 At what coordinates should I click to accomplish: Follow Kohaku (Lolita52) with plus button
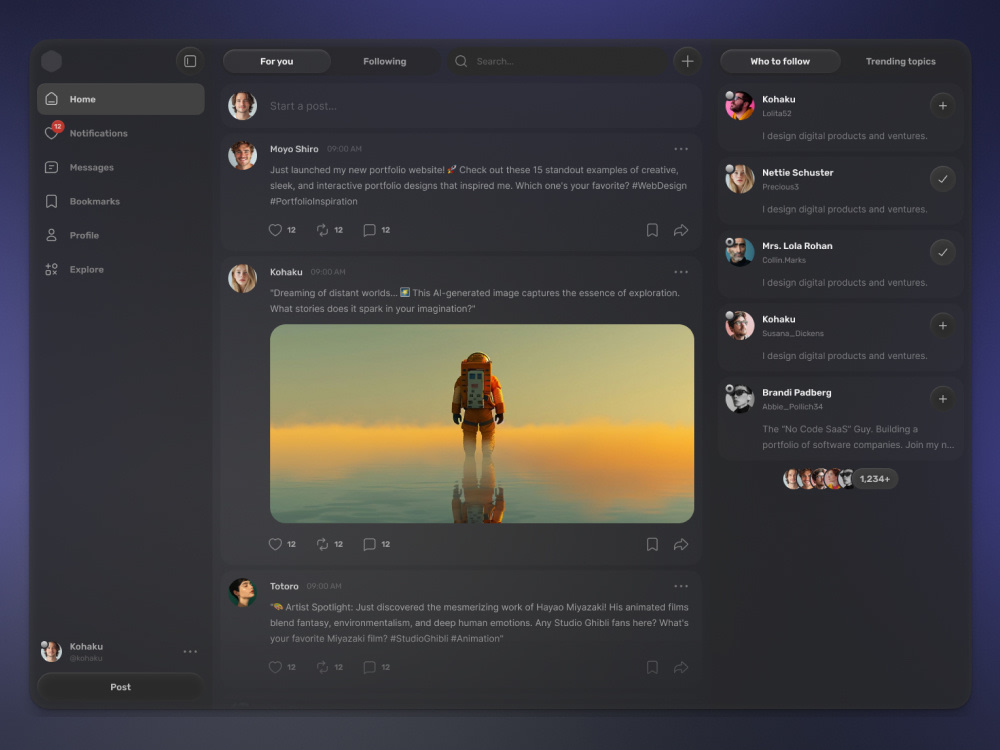[x=942, y=106]
